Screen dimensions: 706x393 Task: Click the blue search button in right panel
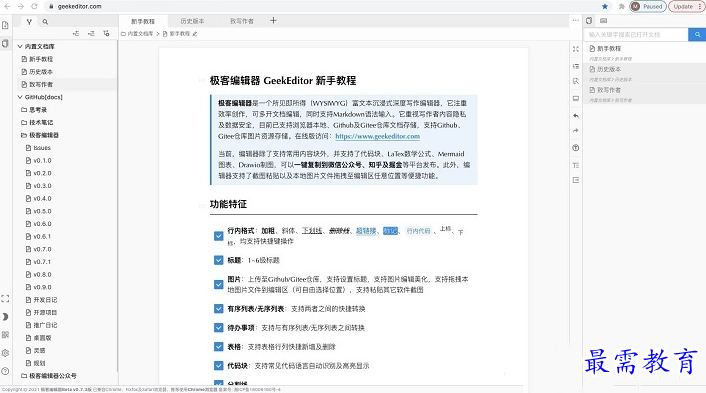697,34
